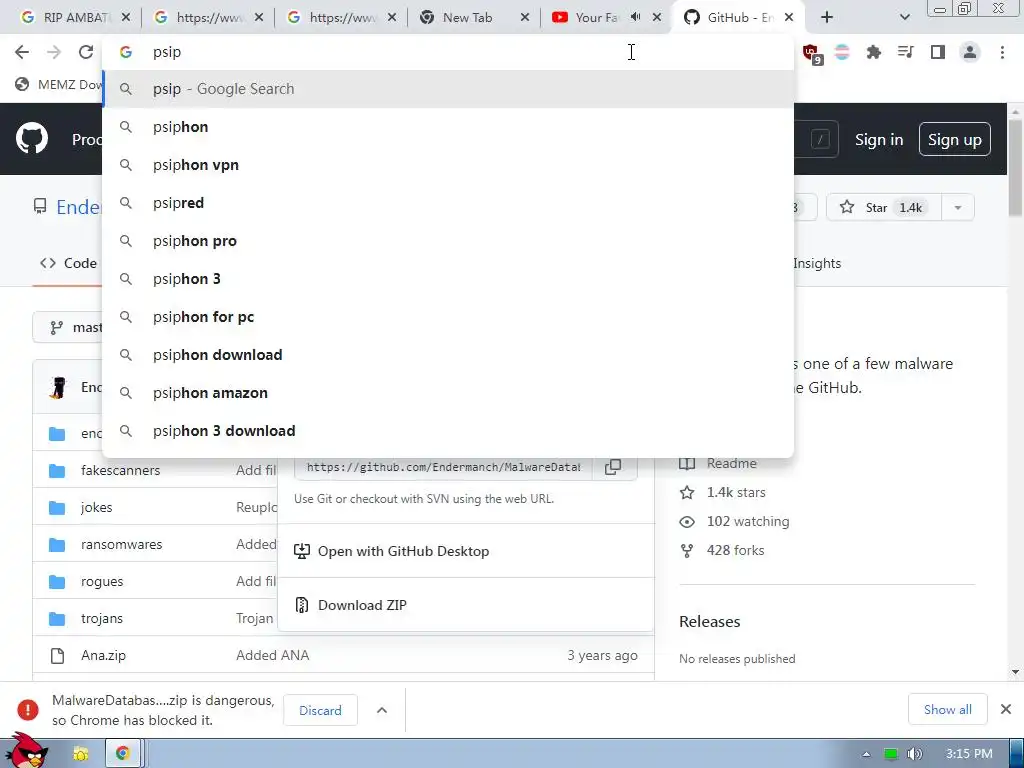Open the ransomwares folder
Screen dimensions: 1024x768
point(121,544)
